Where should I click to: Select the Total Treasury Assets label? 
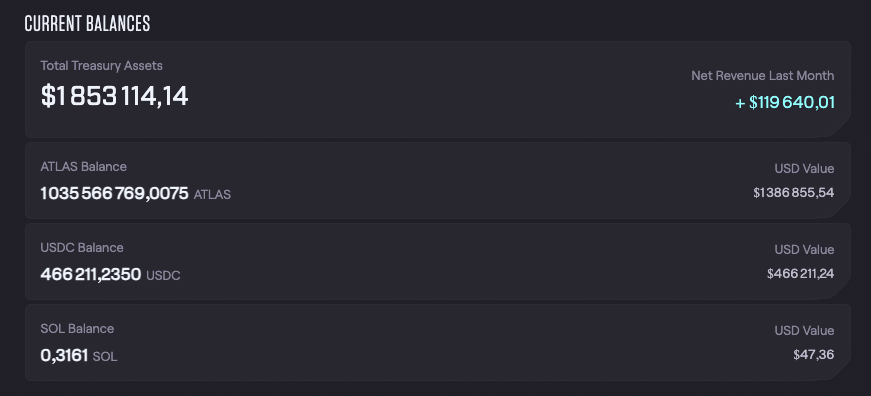tap(102, 66)
